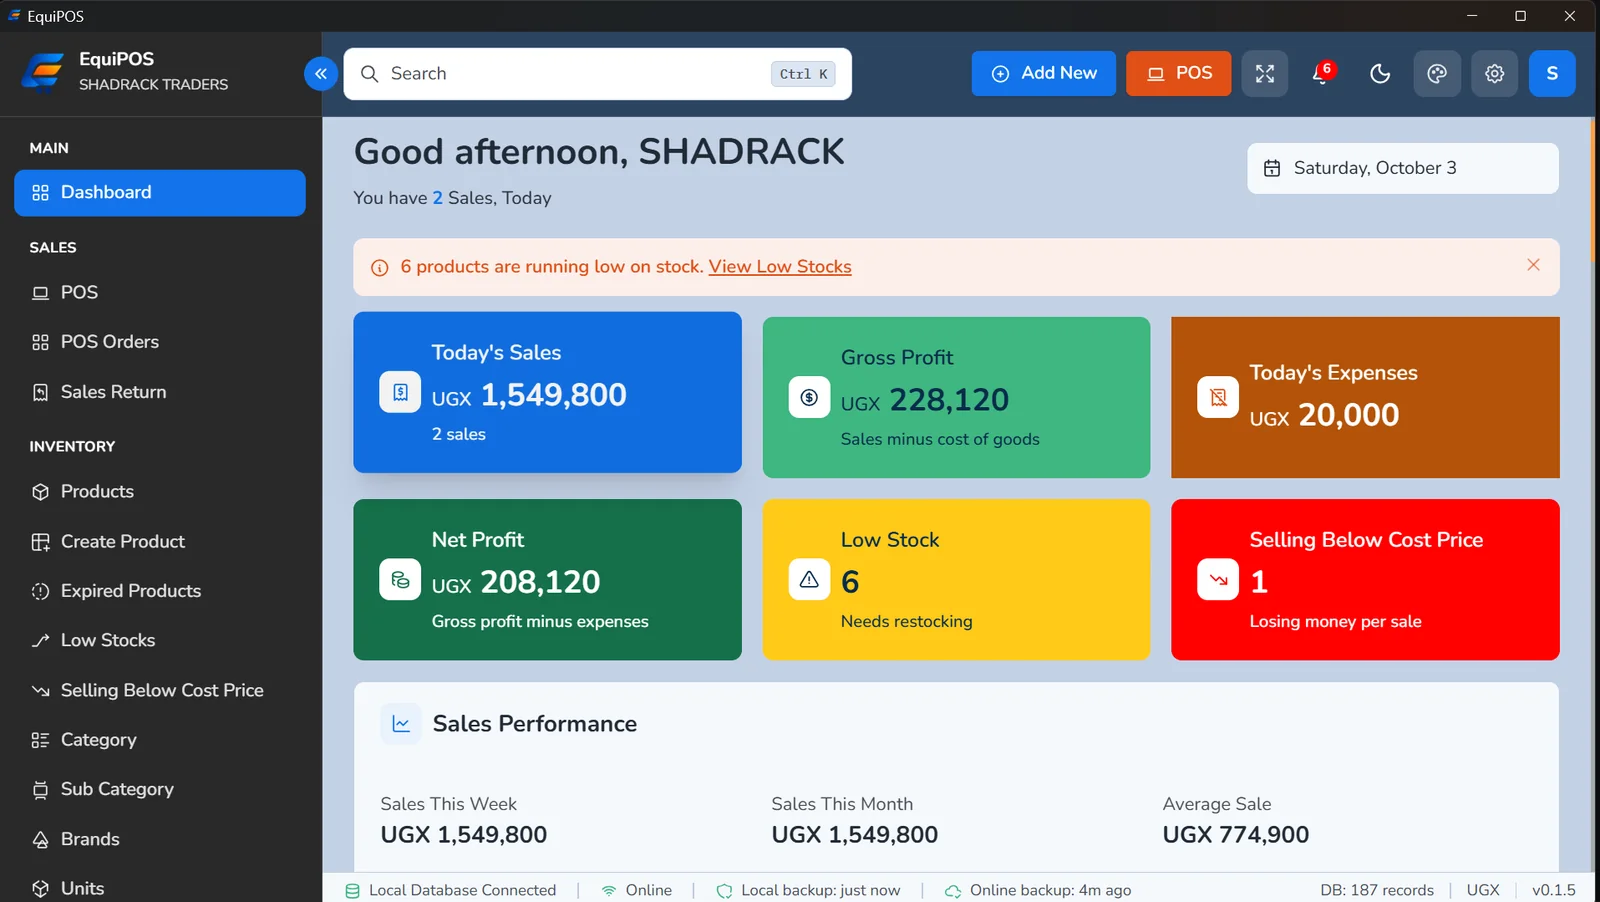Switch to dark mode moon icon
Viewport: 1600px width, 902px height.
(1380, 73)
